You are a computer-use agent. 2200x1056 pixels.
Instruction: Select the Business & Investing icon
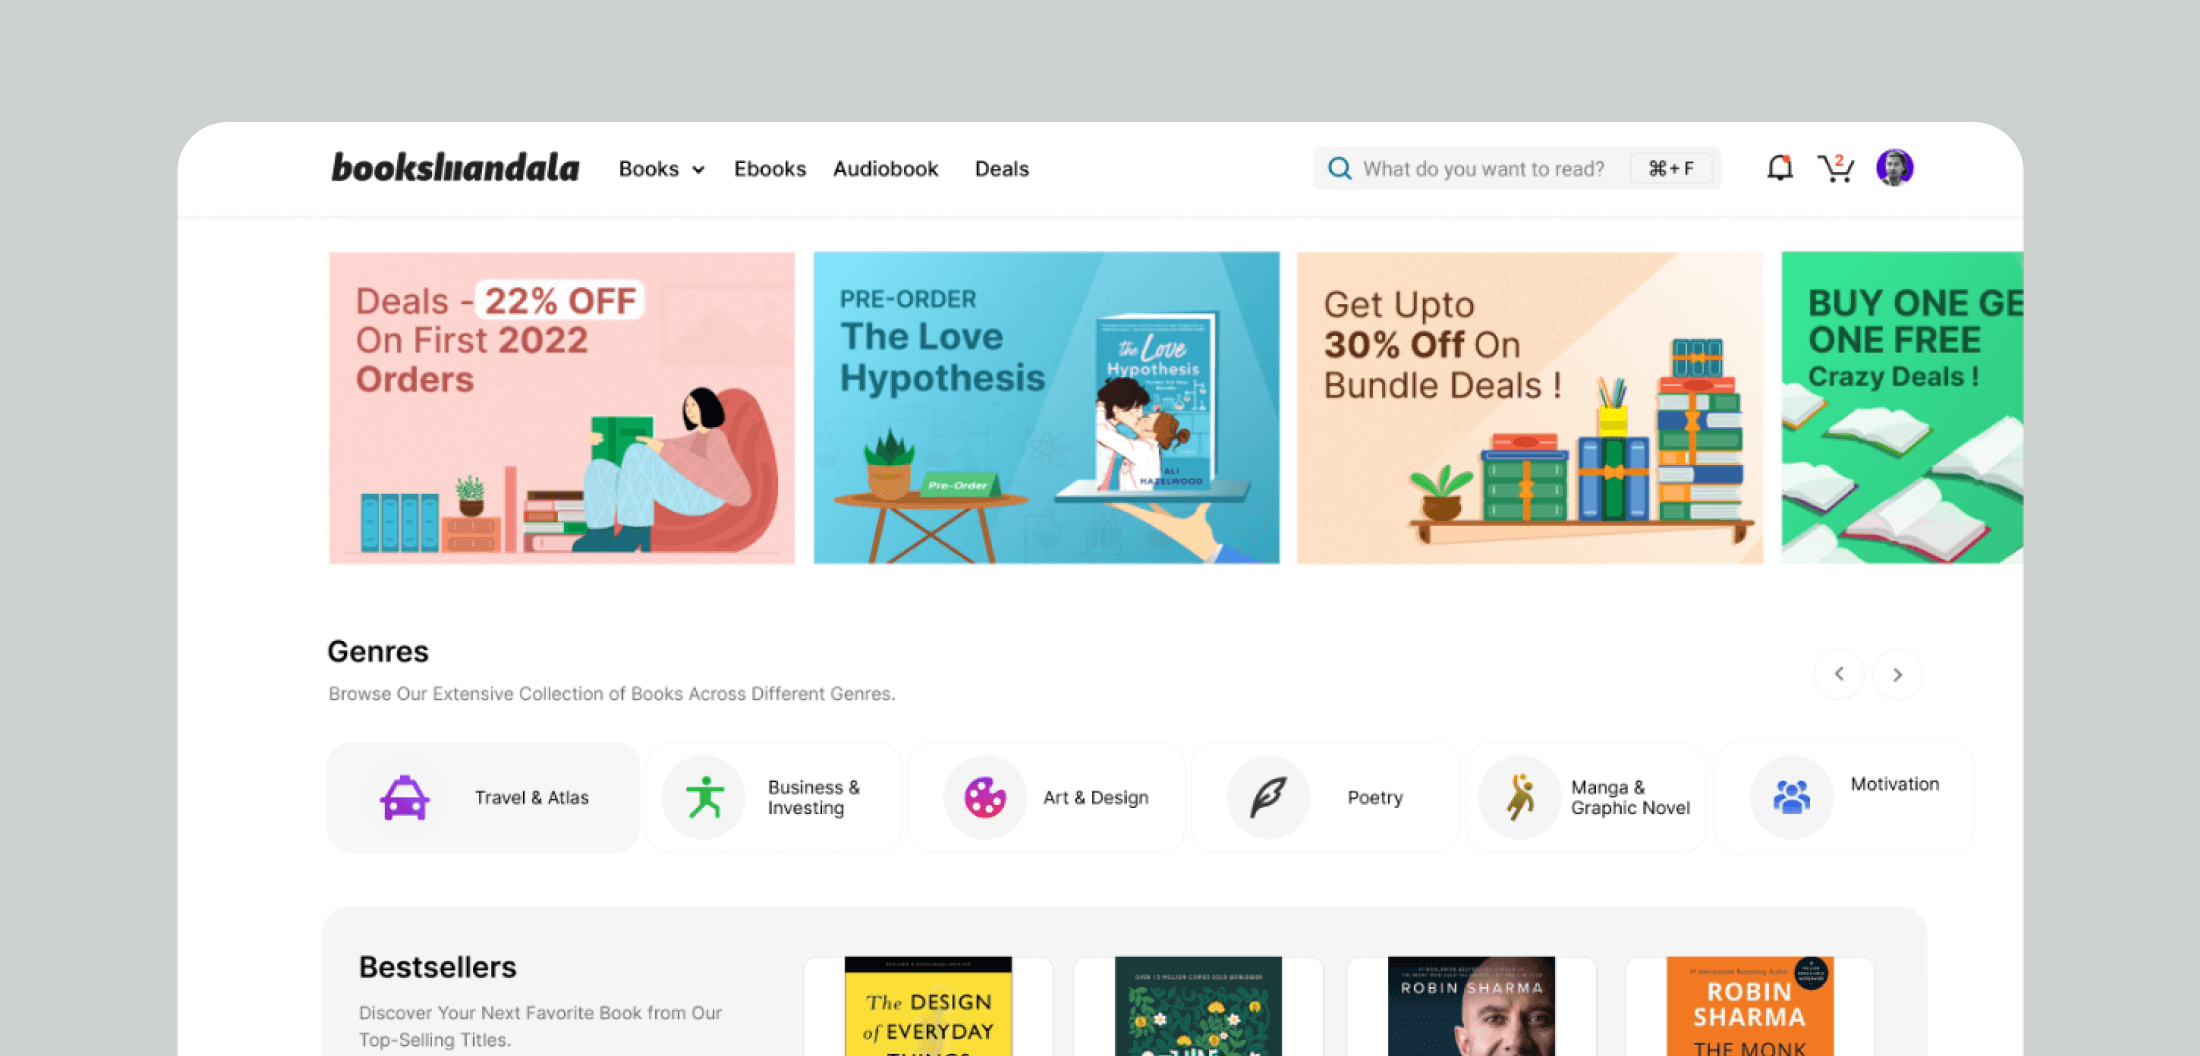[705, 798]
